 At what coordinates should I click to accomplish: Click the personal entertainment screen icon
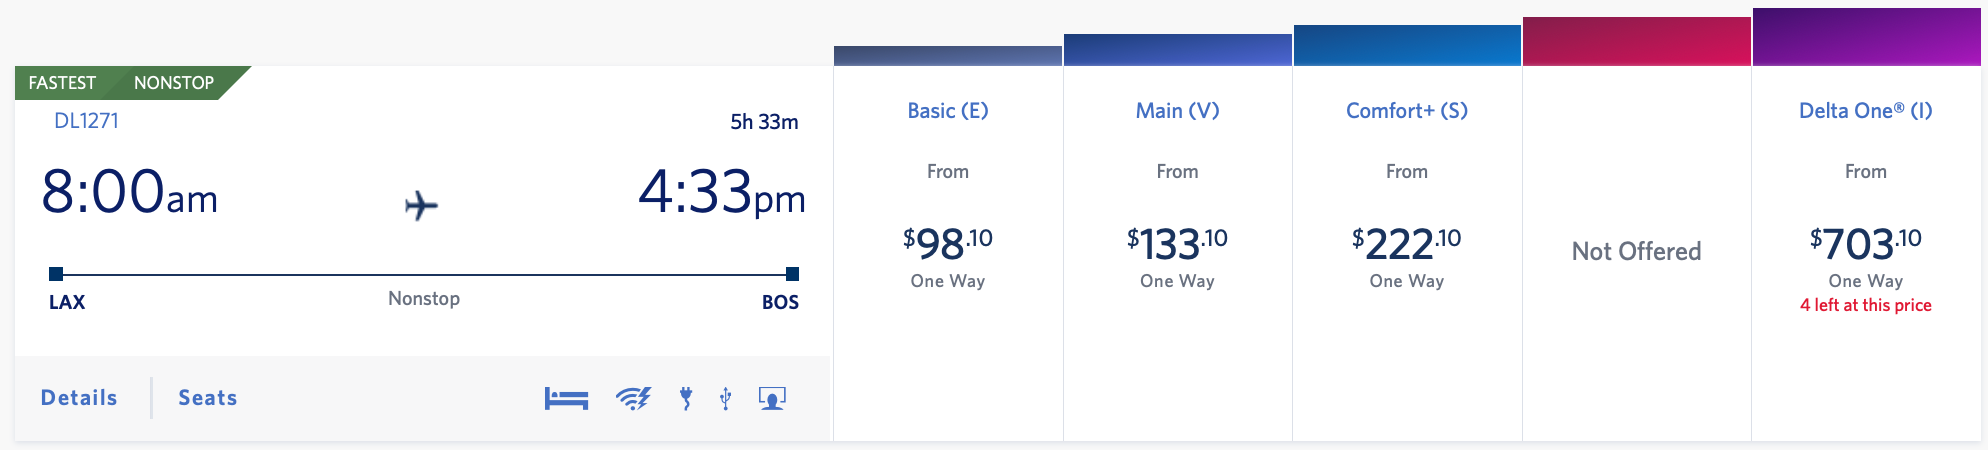(x=772, y=399)
